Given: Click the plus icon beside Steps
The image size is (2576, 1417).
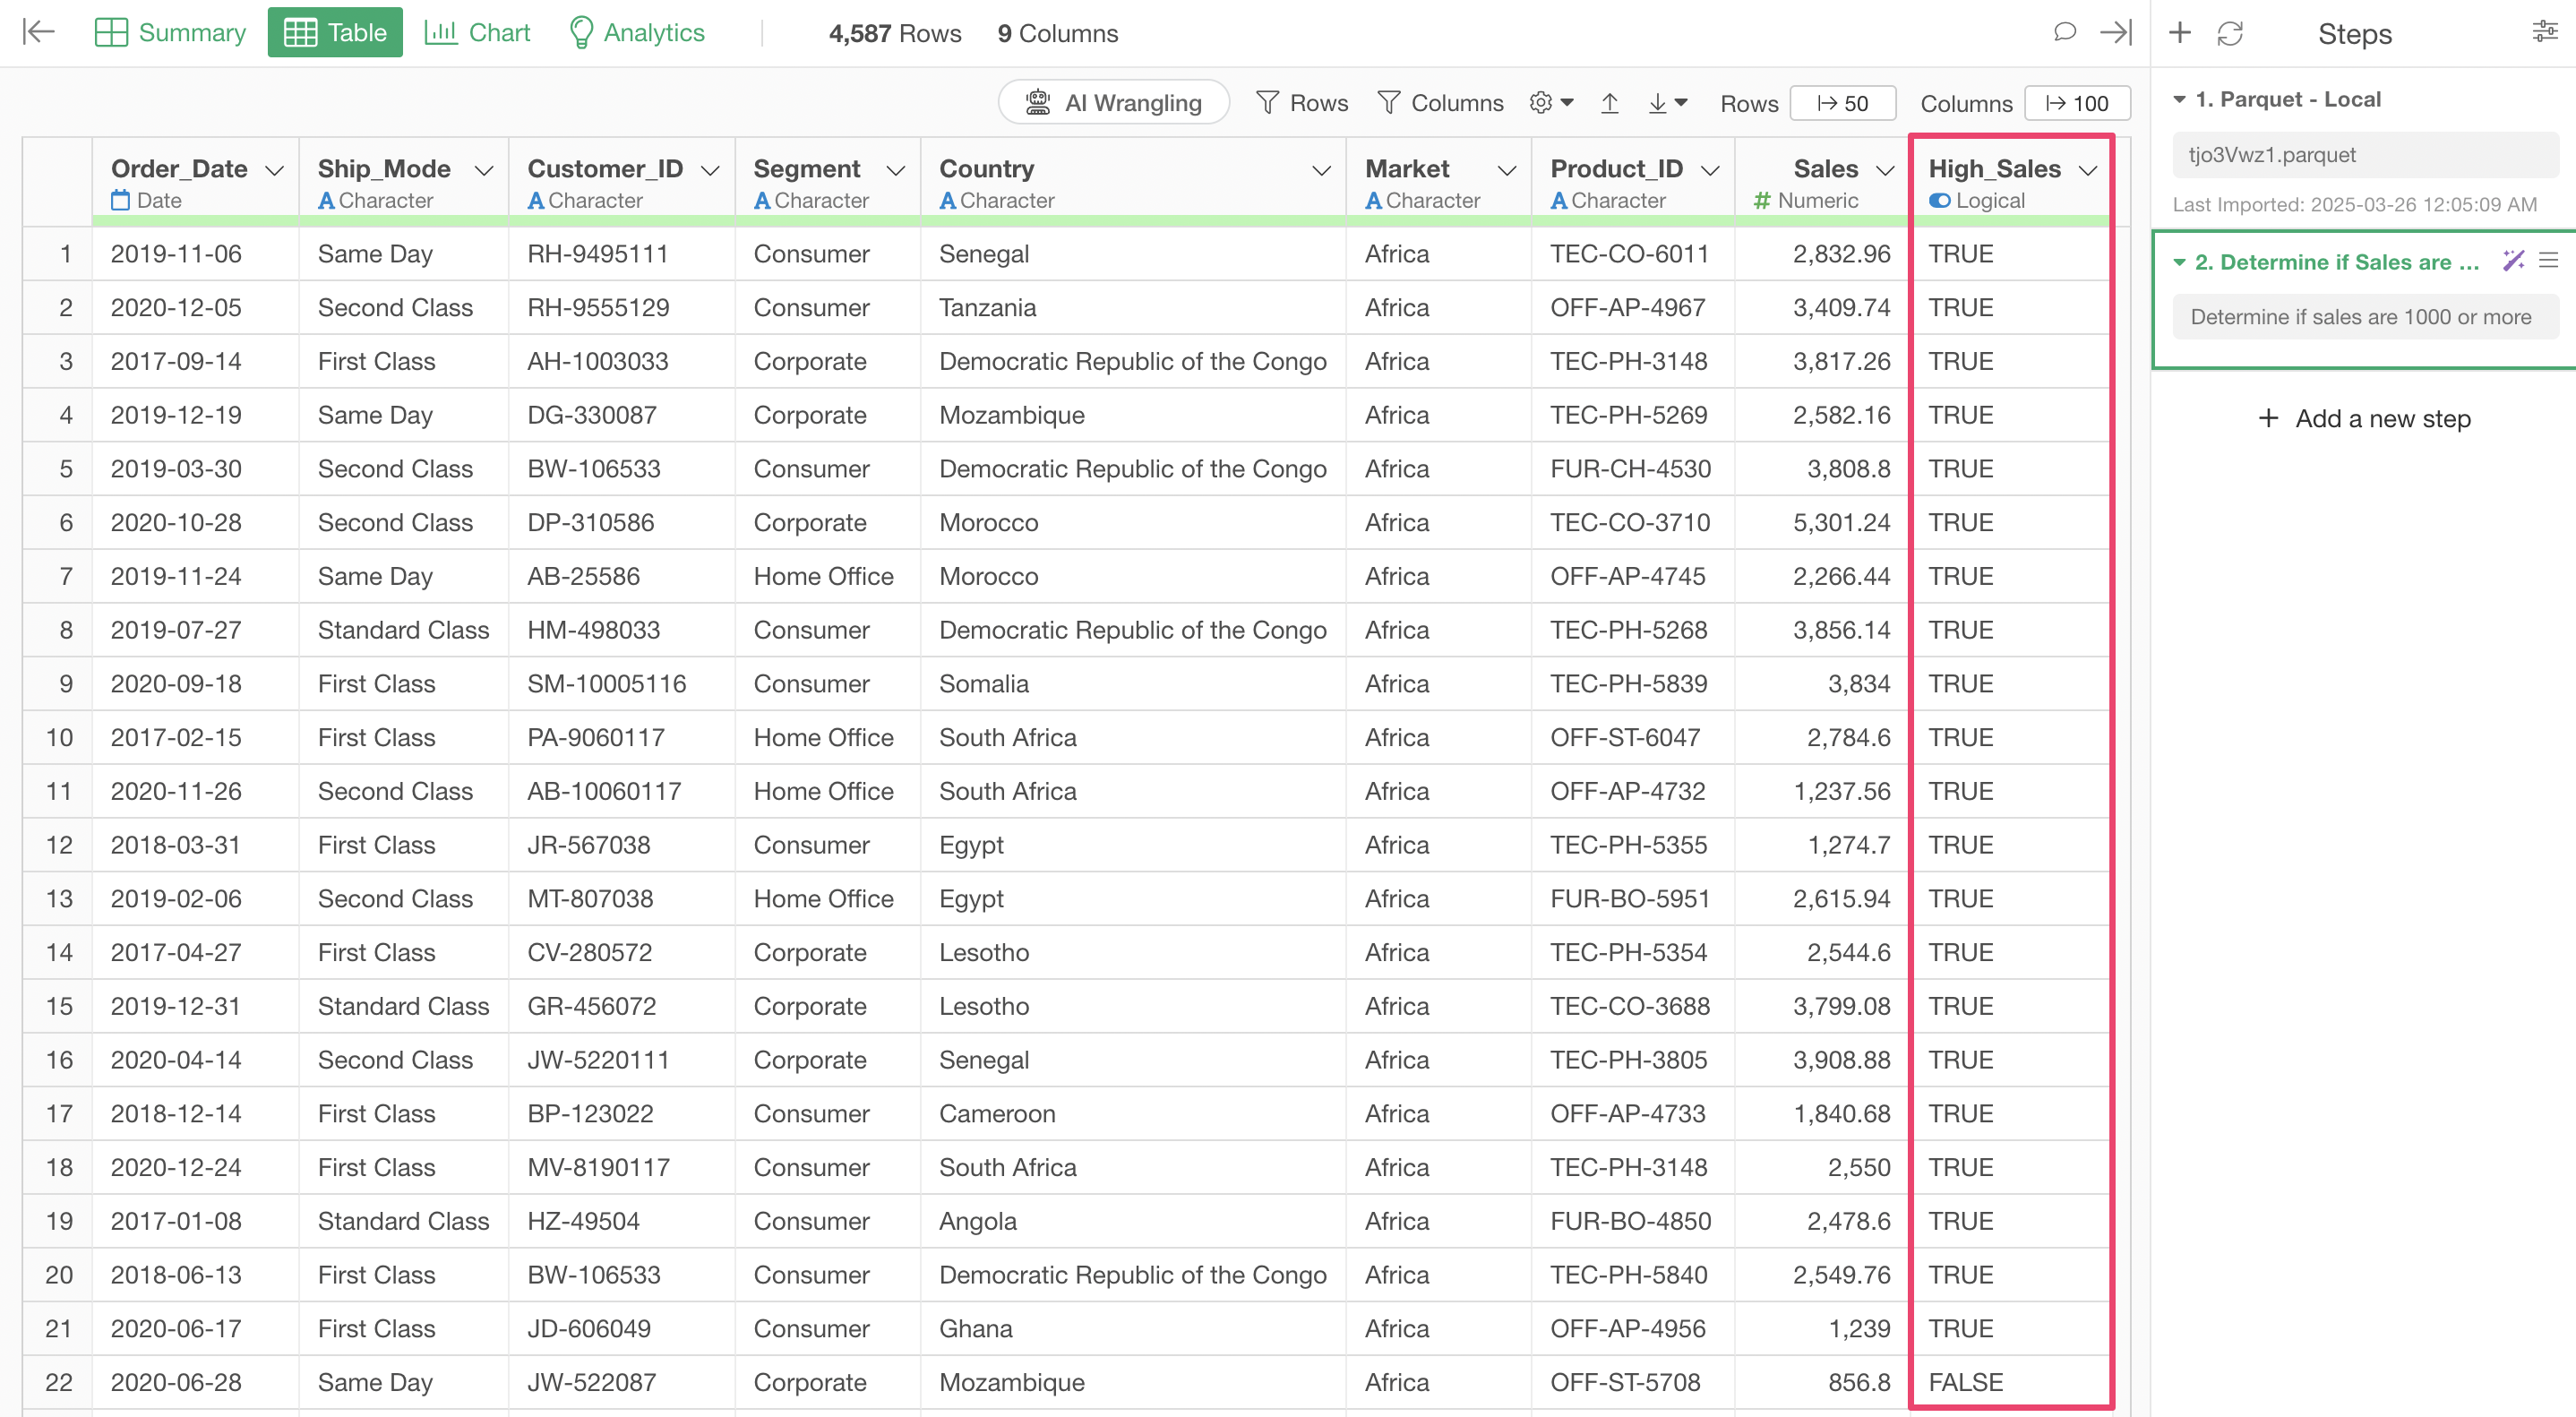Looking at the screenshot, I should pos(2179,33).
